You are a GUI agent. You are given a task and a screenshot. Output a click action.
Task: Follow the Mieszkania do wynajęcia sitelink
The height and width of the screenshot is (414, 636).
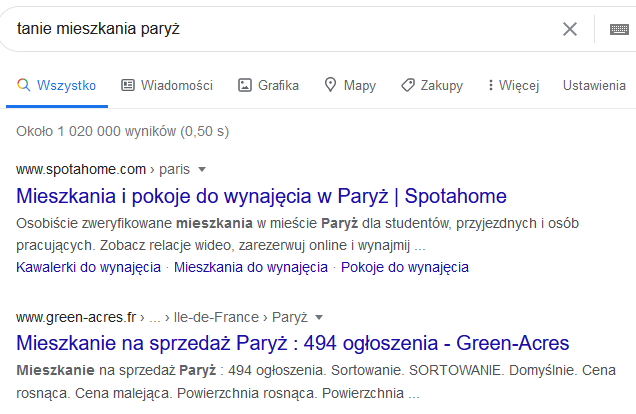click(x=251, y=267)
